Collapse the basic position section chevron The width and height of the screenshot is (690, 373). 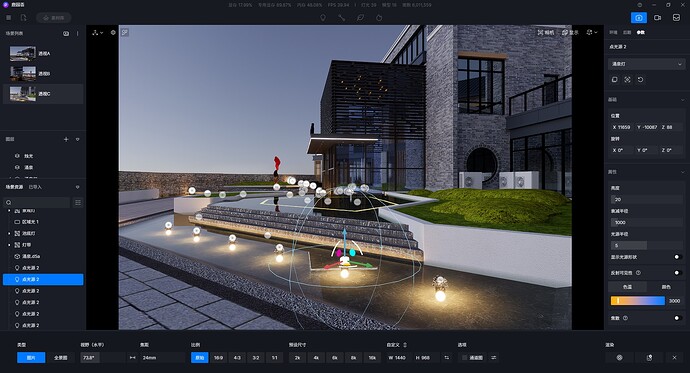coord(683,100)
